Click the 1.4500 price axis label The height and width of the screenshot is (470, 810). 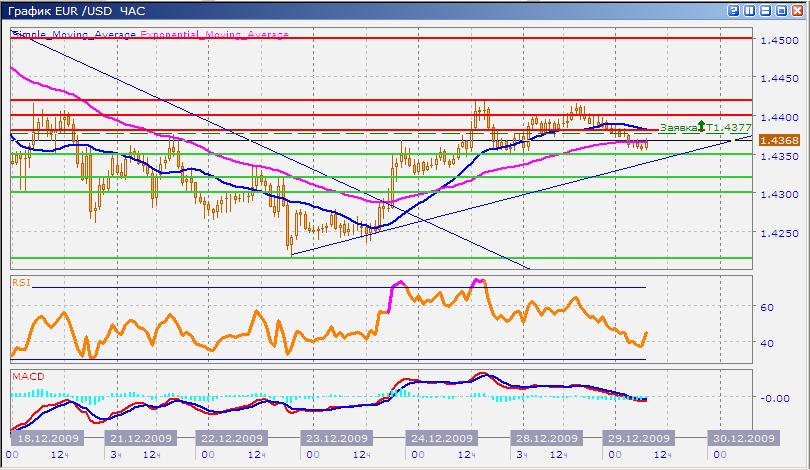pyautogui.click(x=777, y=41)
